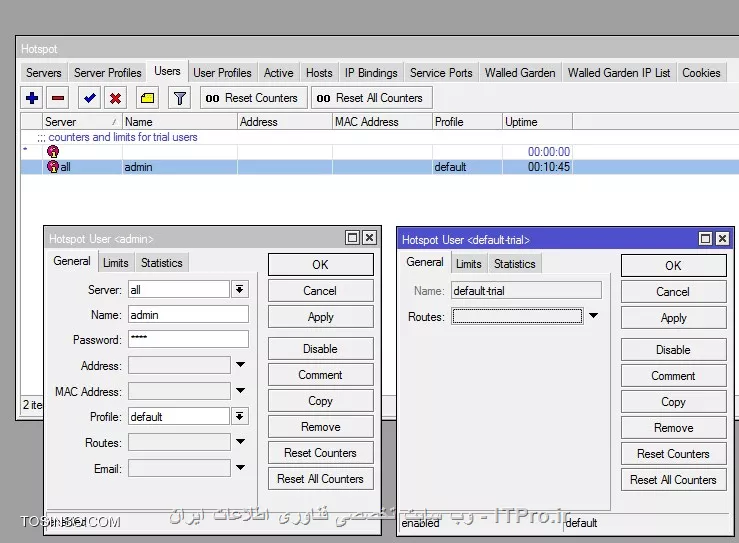Open the Hosts tab
This screenshot has height=543, width=739.
pos(319,73)
